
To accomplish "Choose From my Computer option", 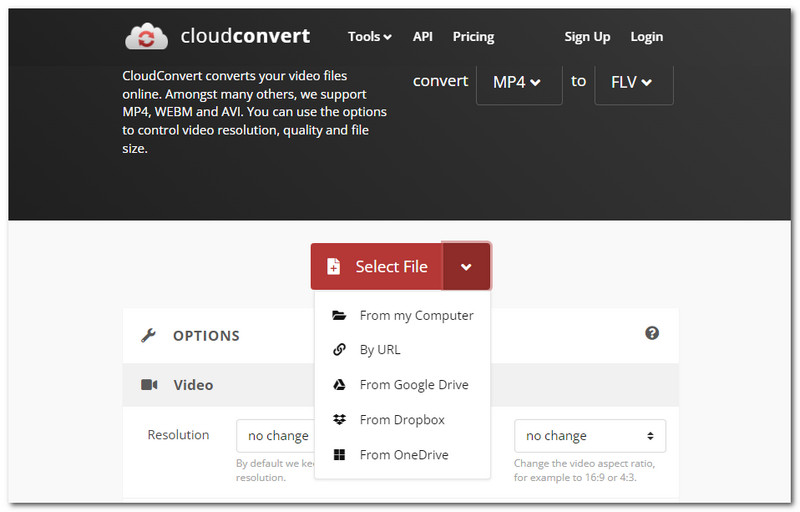I will coord(416,315).
